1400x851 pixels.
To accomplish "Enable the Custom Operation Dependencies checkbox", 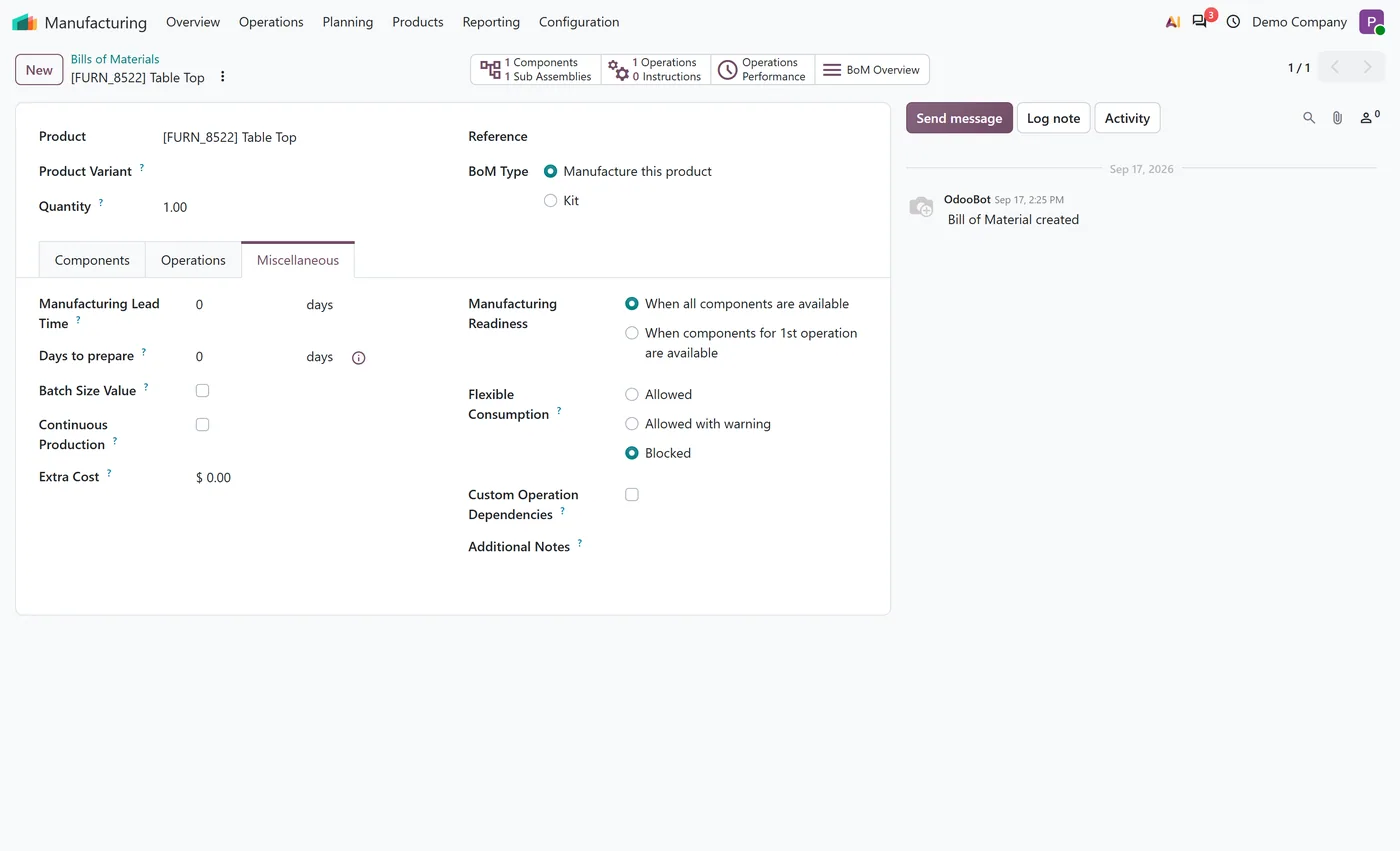I will click(632, 494).
